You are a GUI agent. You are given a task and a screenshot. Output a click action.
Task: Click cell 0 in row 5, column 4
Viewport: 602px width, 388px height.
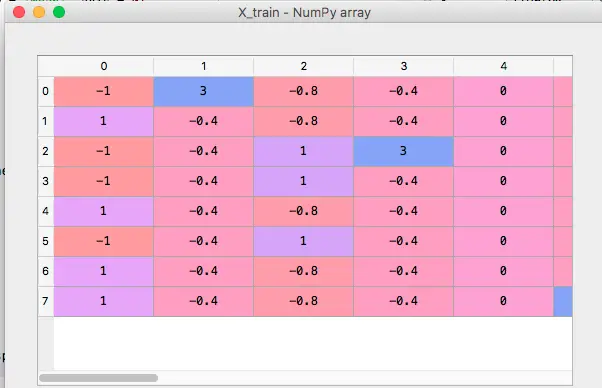(x=503, y=241)
